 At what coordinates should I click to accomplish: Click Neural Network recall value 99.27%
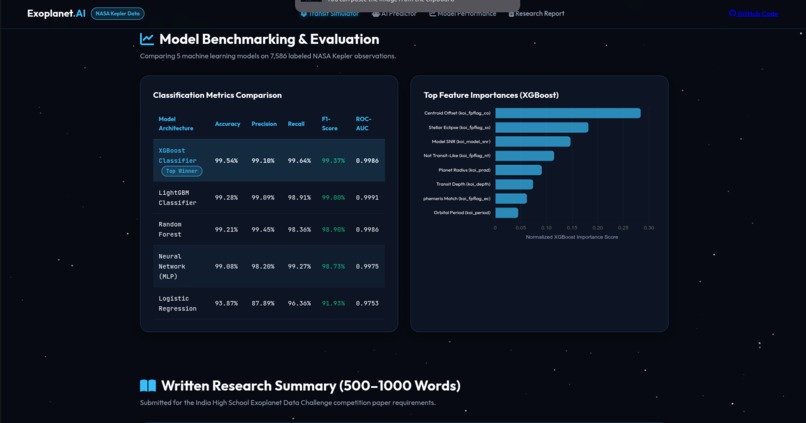[299, 267]
